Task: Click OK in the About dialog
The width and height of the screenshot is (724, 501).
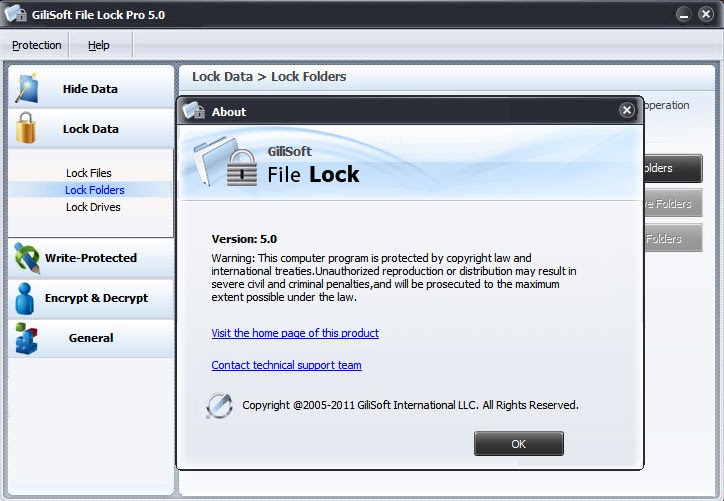Action: 519,444
